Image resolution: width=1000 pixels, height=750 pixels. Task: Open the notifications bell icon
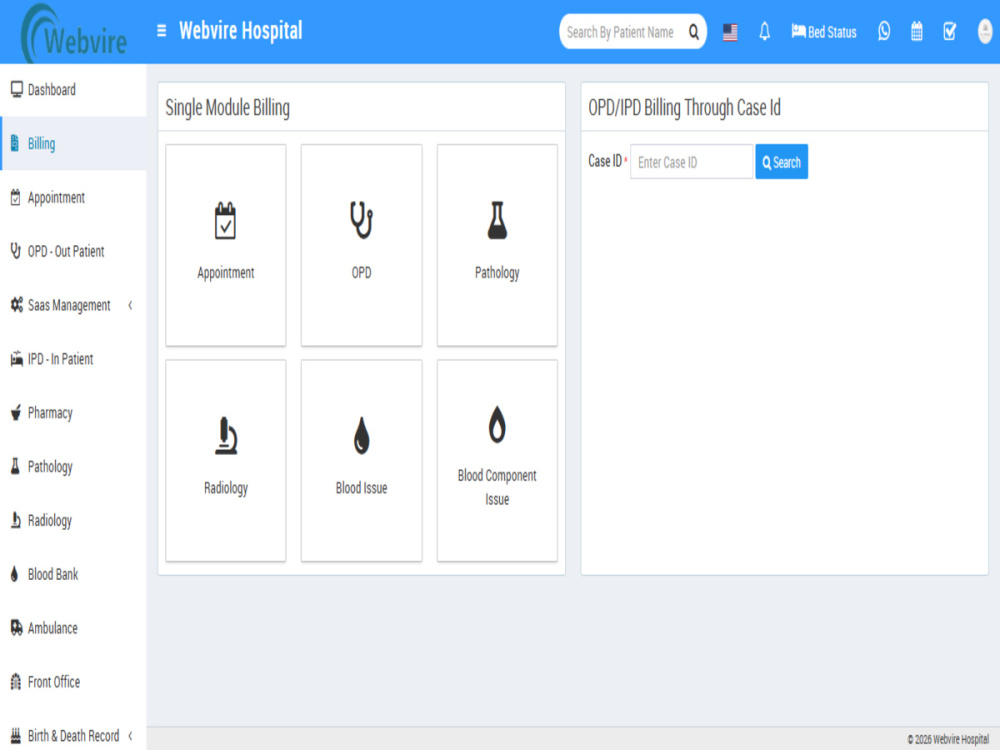click(764, 31)
